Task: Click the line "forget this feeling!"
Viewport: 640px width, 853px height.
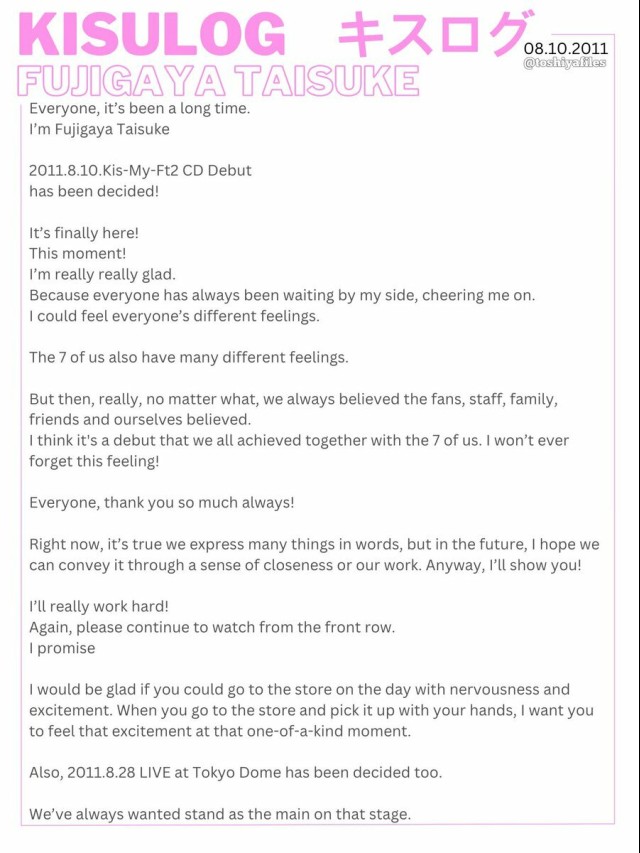Action: [x=94, y=461]
